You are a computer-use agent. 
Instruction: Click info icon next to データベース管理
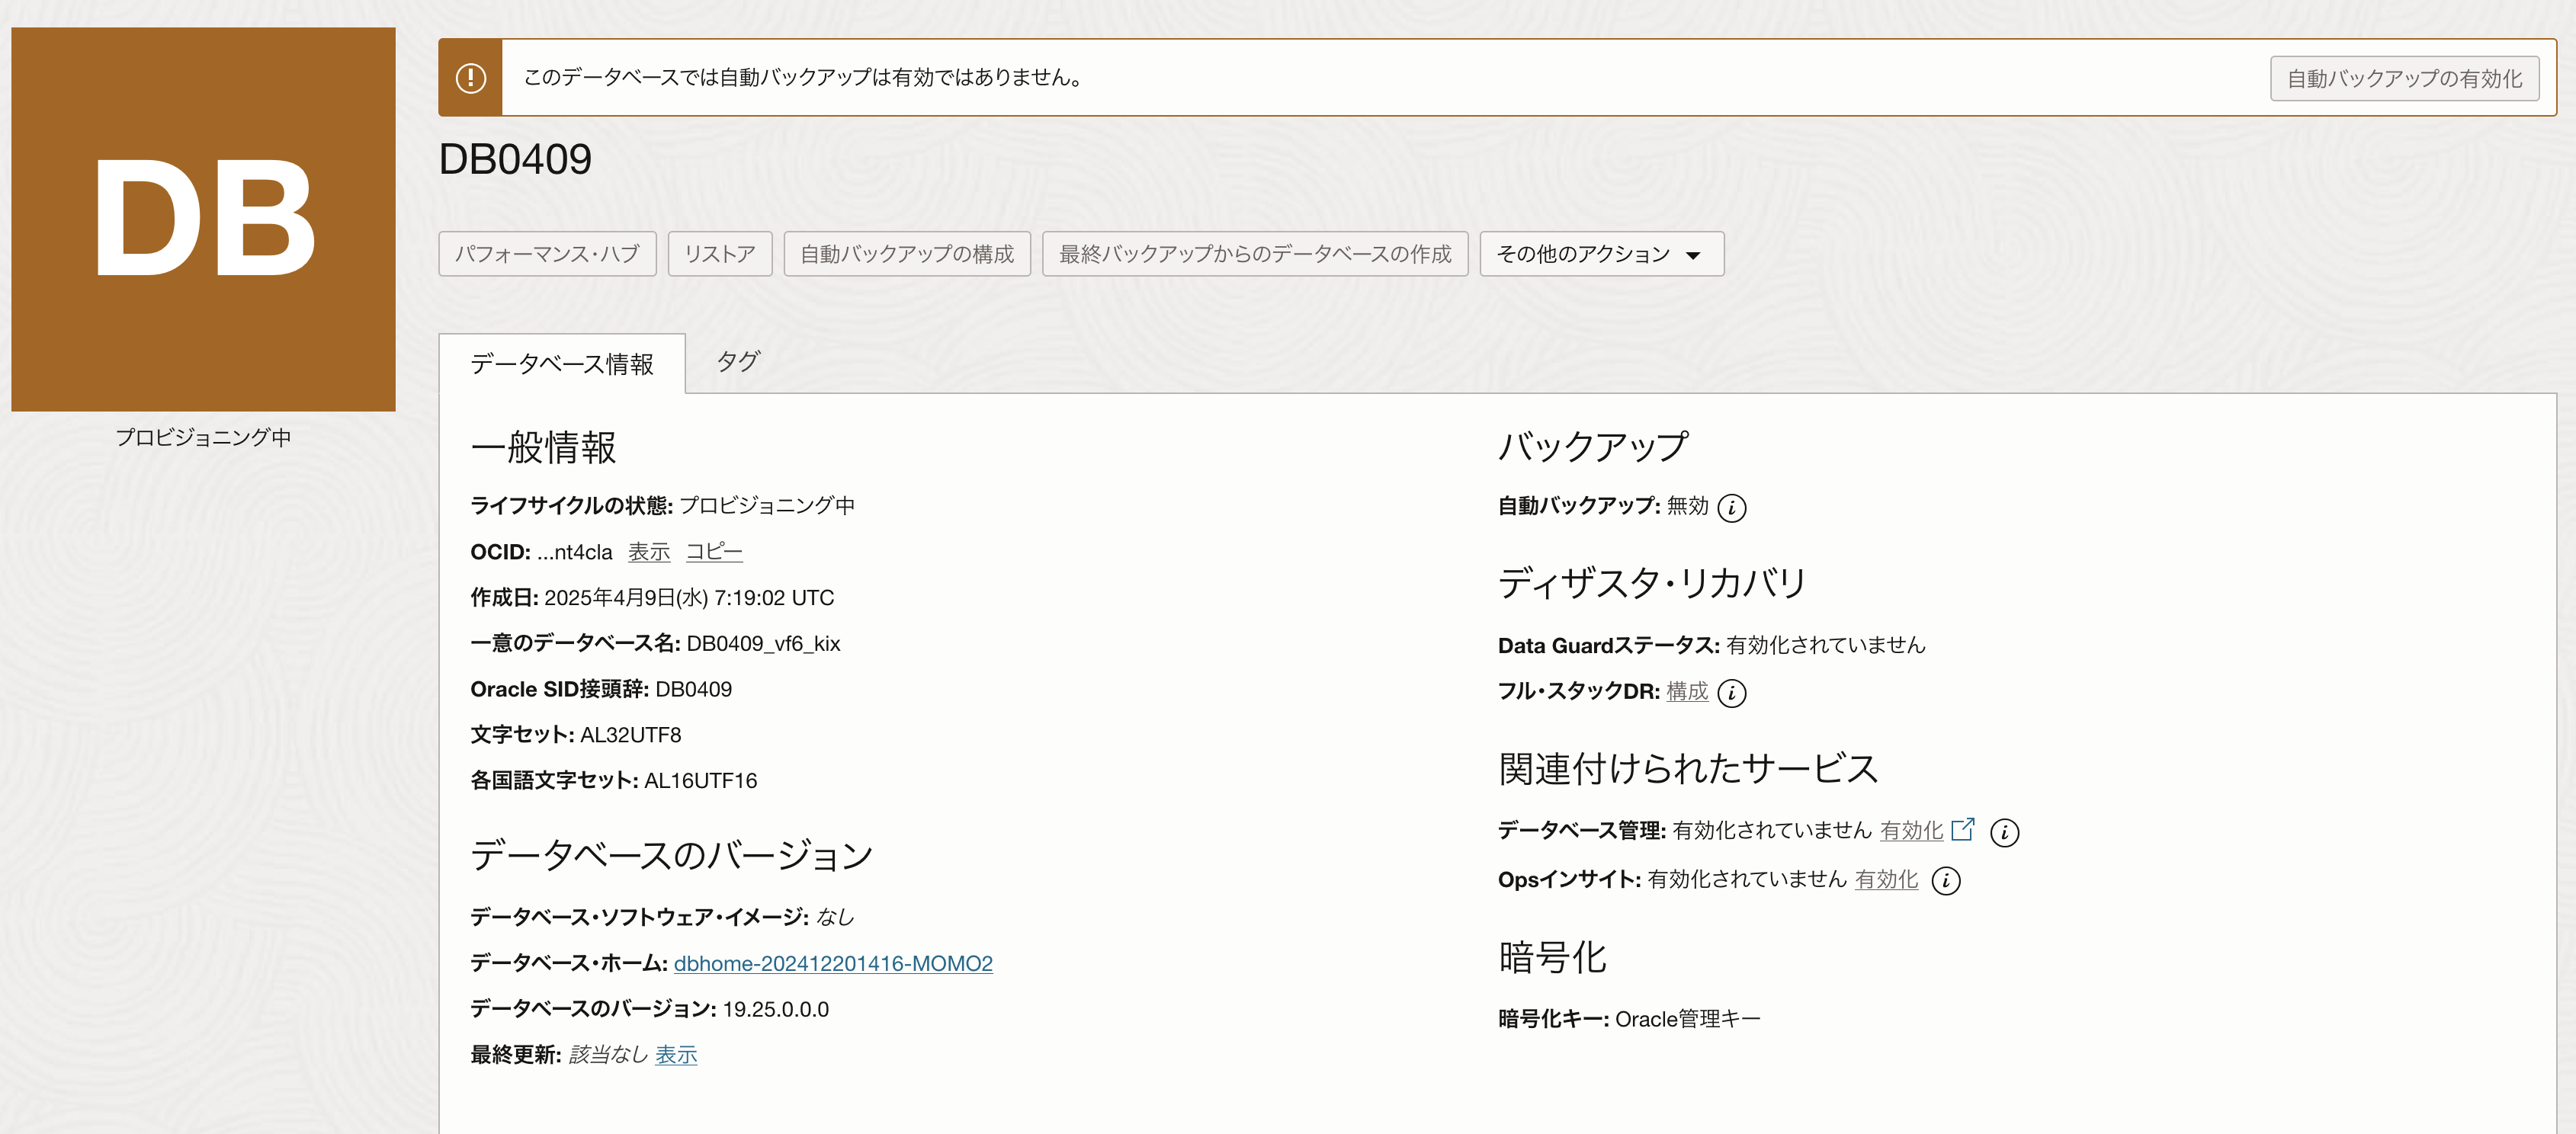pos(2004,832)
